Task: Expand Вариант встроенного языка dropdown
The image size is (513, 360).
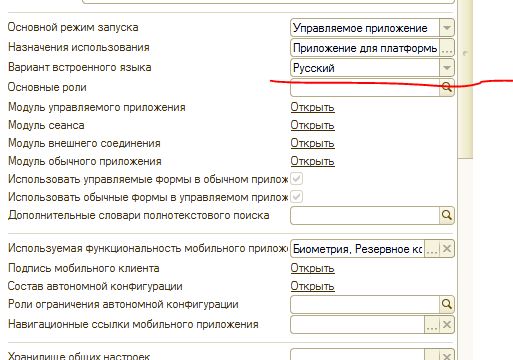Action: 447,68
